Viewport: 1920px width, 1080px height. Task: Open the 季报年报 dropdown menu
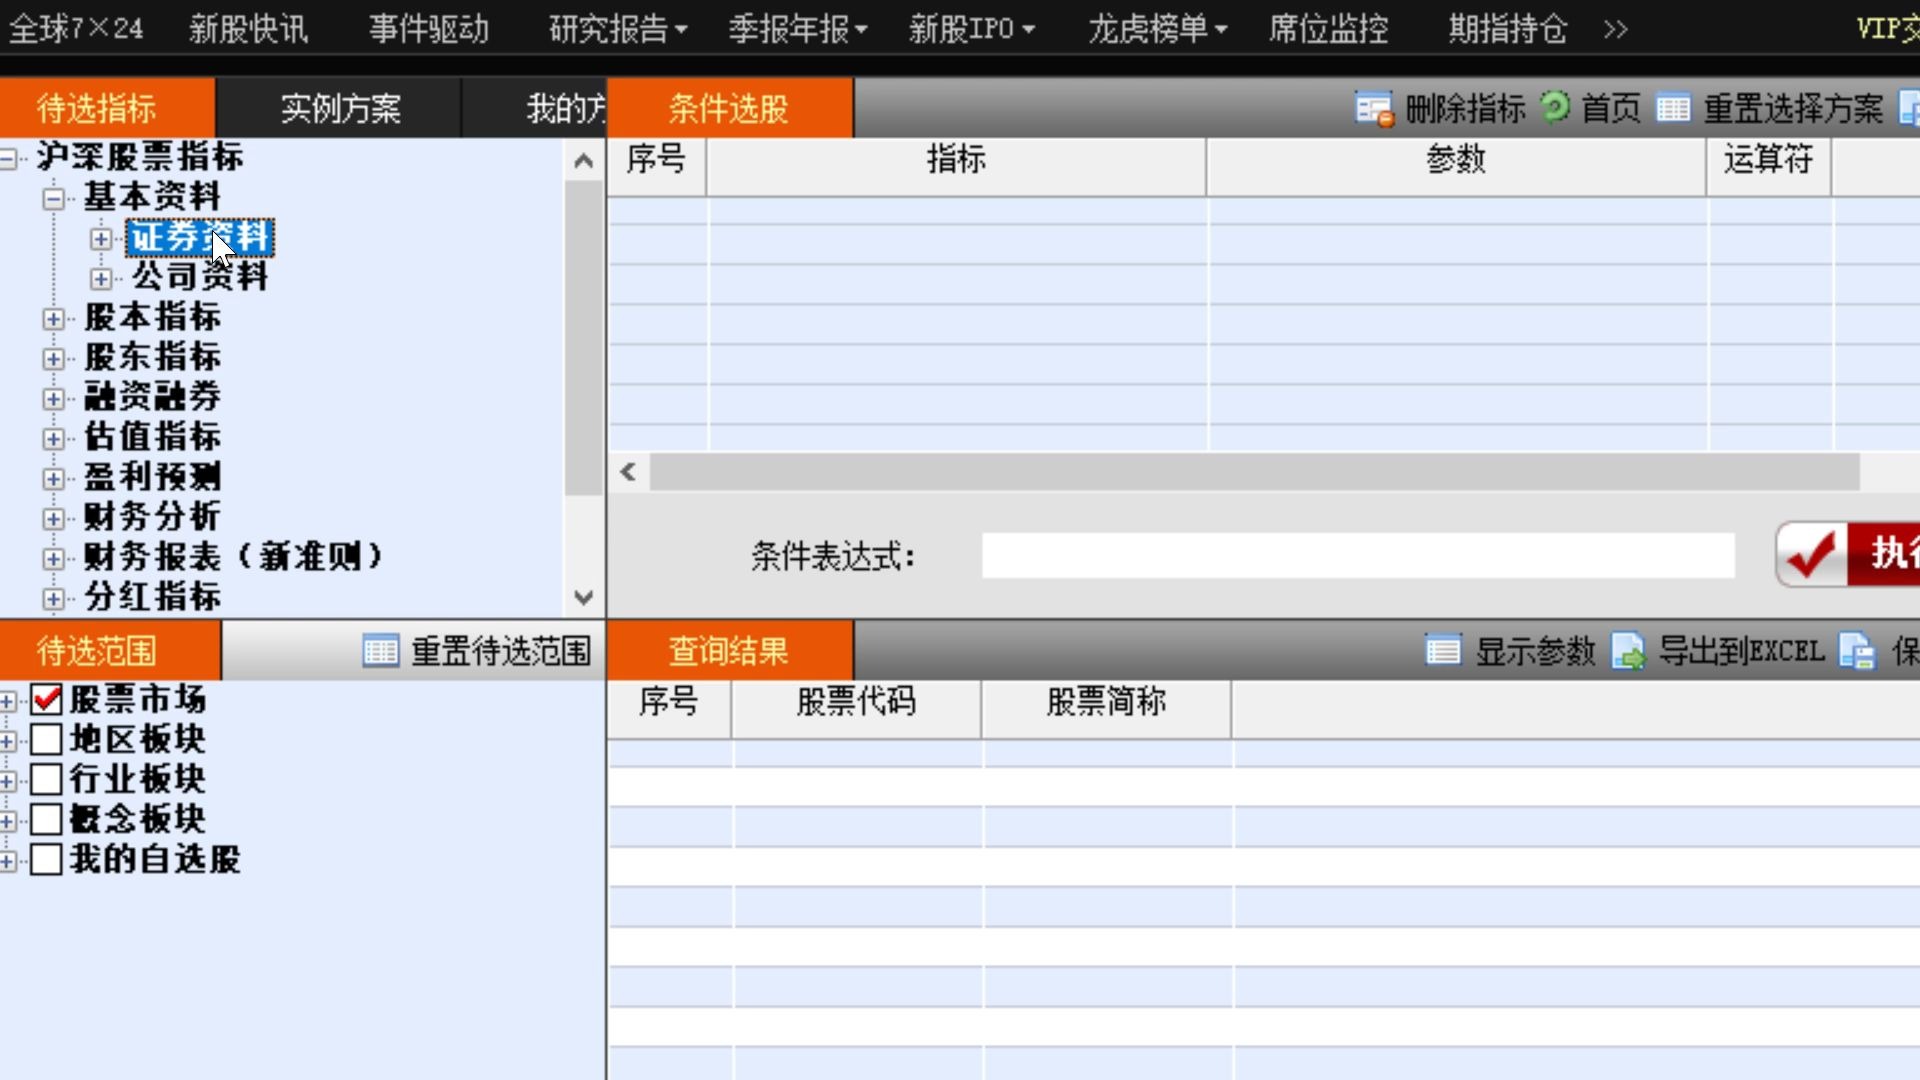pyautogui.click(x=798, y=29)
